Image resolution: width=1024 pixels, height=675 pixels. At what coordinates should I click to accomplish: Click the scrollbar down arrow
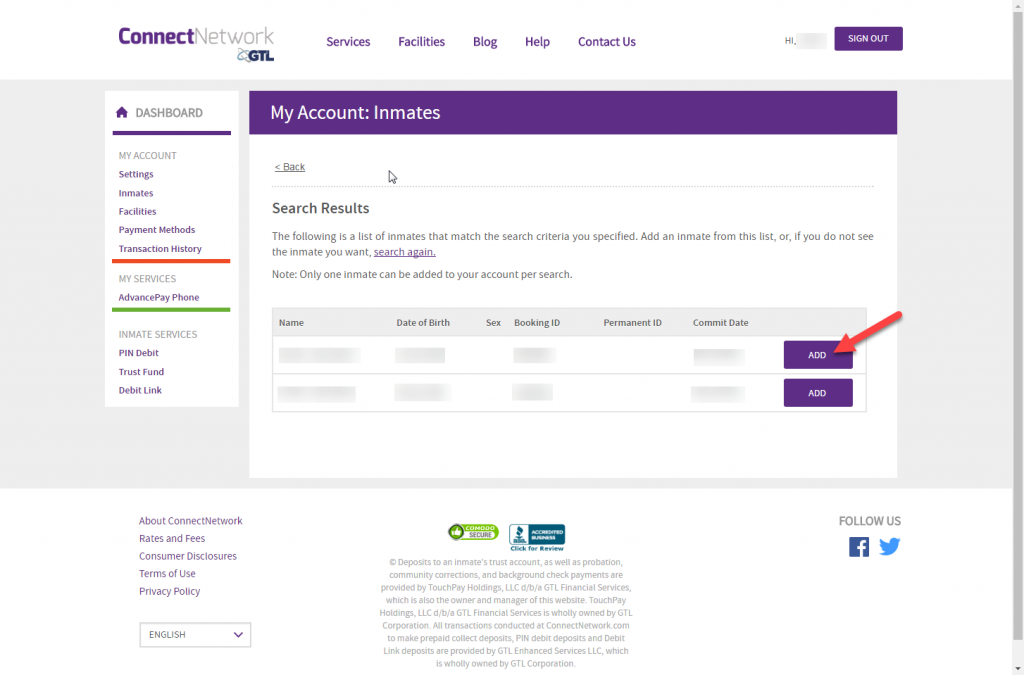[1018, 669]
